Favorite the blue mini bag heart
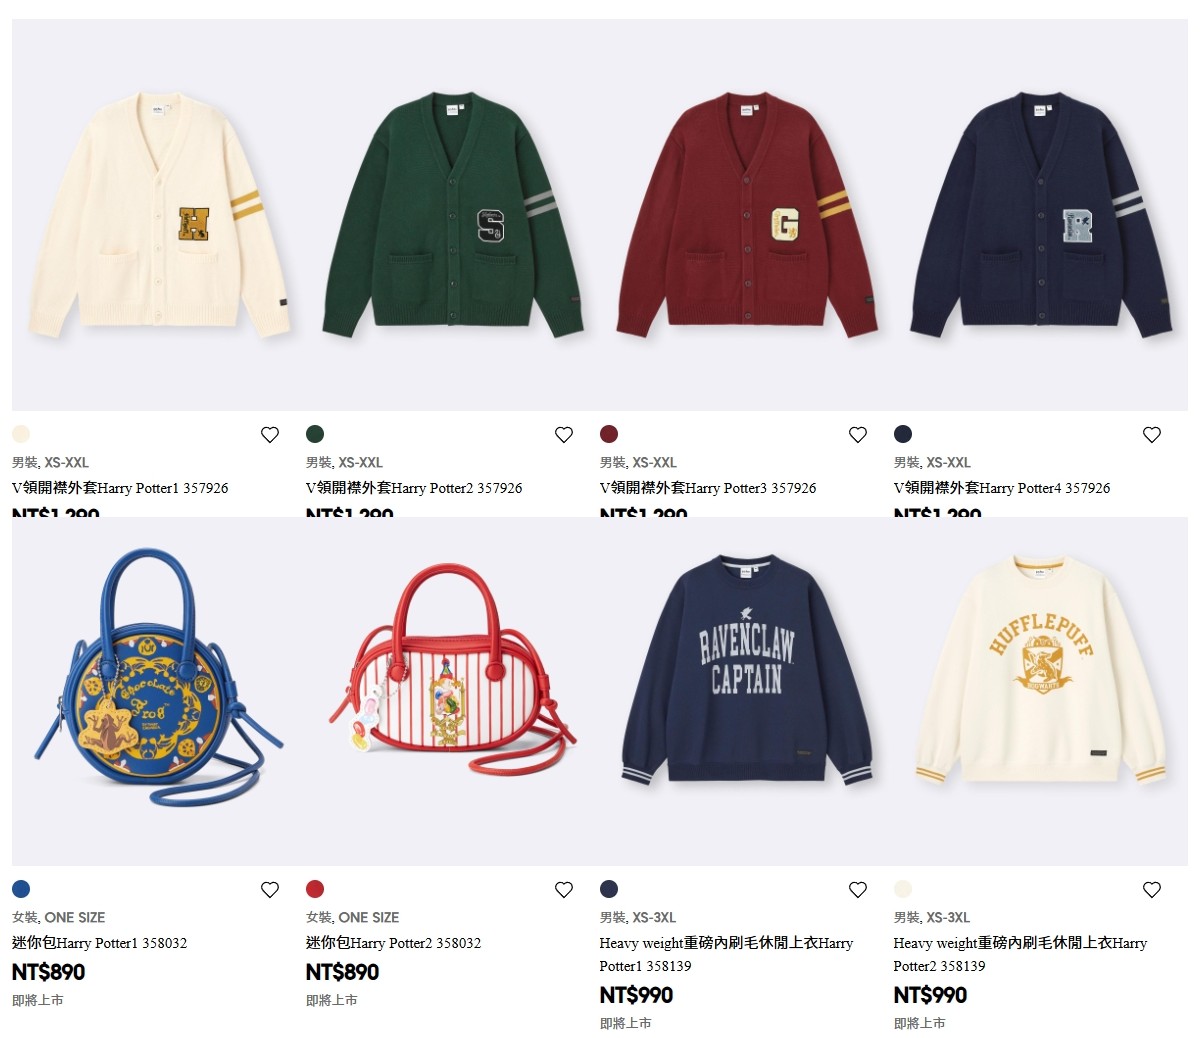Viewport: 1201px width, 1038px height. 270,890
